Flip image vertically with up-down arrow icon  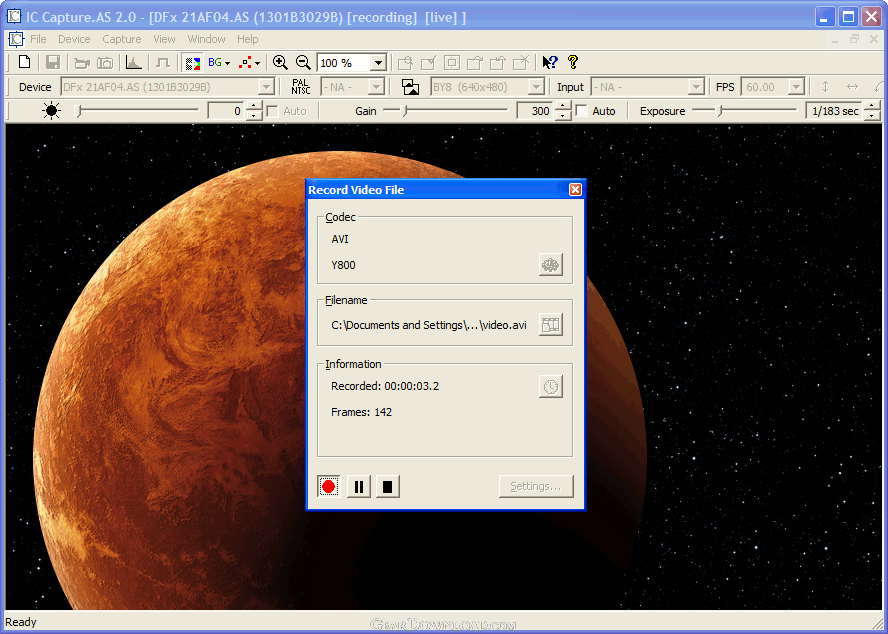[825, 87]
